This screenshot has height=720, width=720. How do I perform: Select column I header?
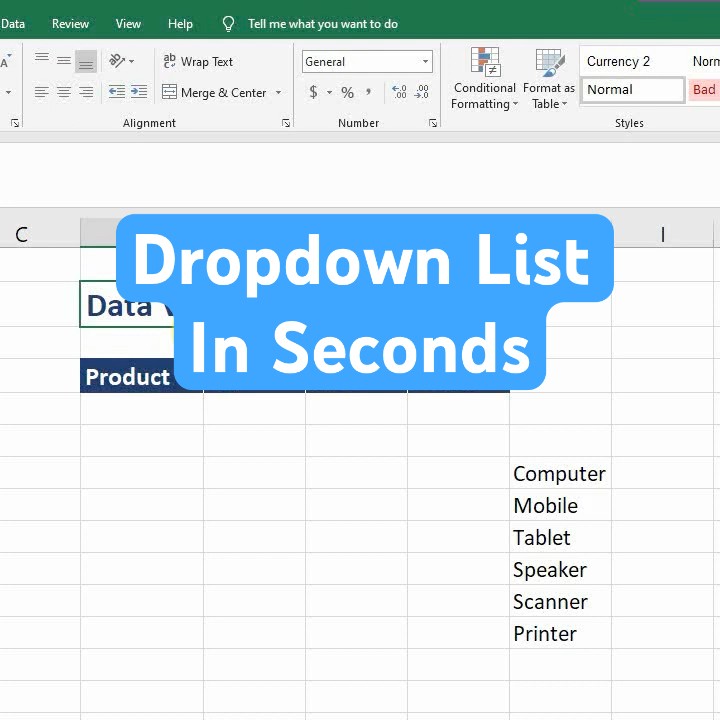[x=662, y=234]
